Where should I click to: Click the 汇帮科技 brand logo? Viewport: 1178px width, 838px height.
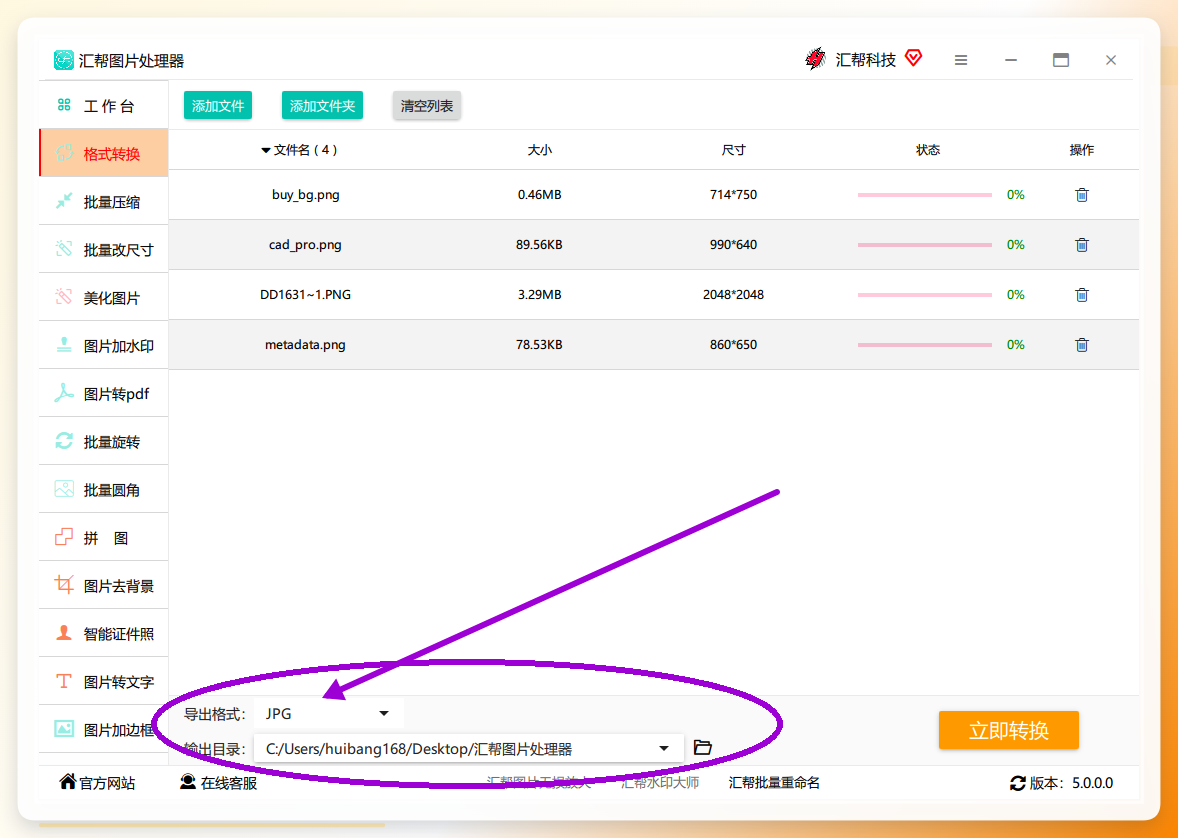pos(815,59)
